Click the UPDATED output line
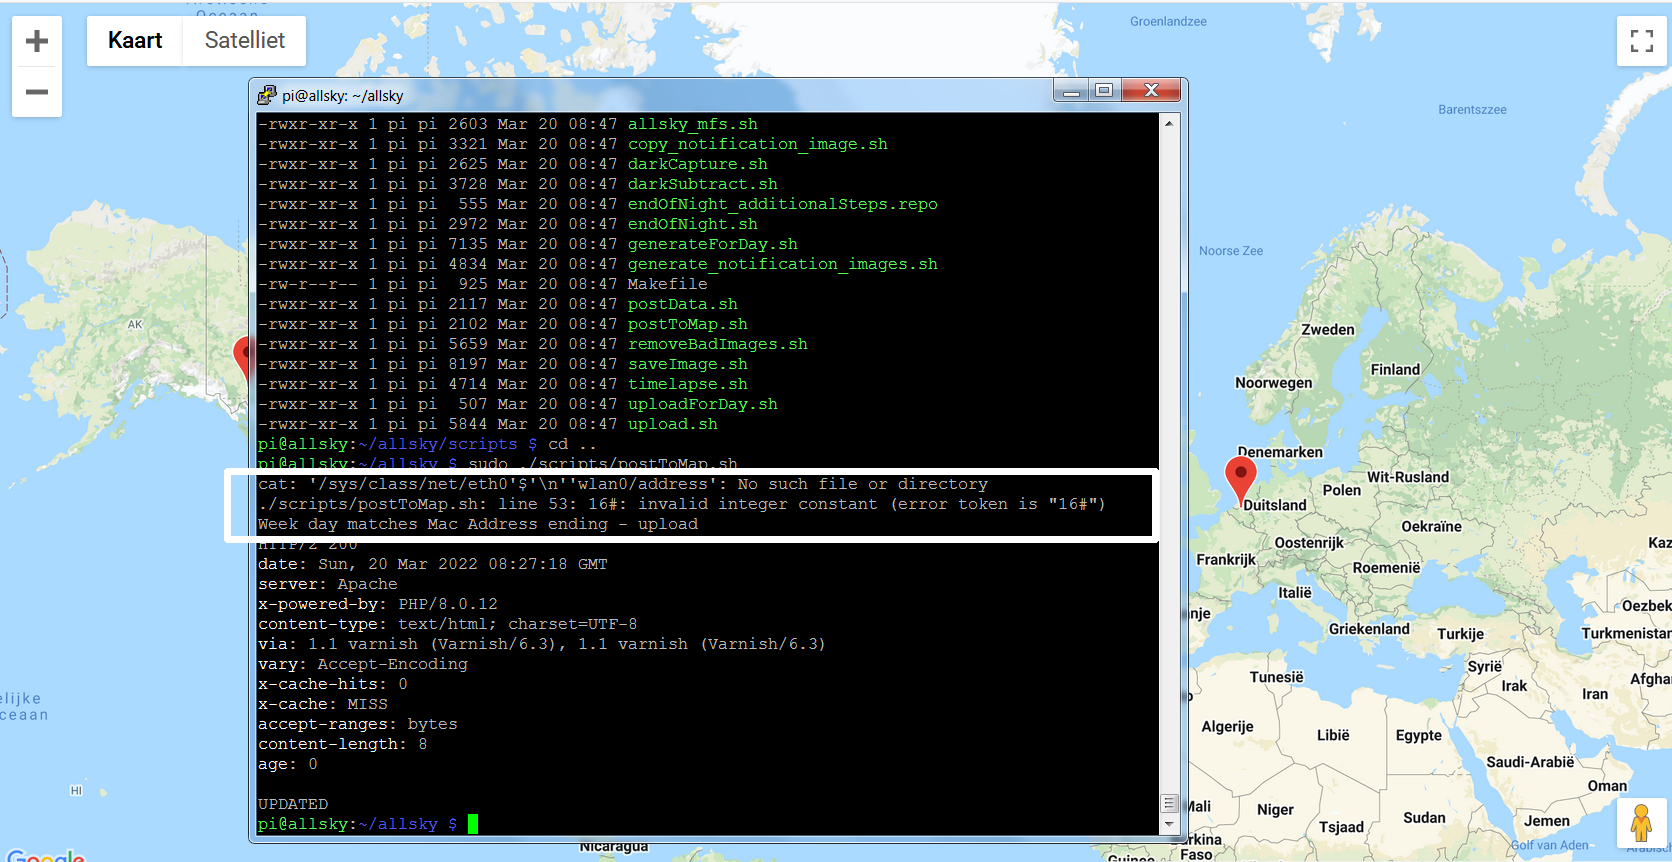Image resolution: width=1672 pixels, height=862 pixels. [293, 804]
